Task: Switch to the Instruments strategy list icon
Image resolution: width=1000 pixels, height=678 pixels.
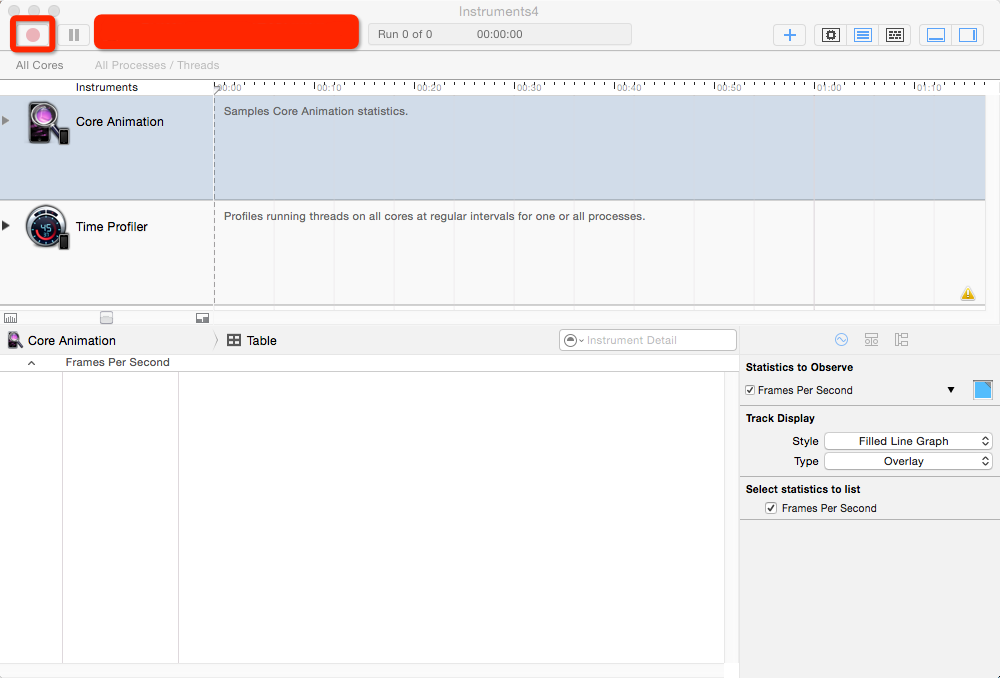Action: pyautogui.click(x=863, y=34)
